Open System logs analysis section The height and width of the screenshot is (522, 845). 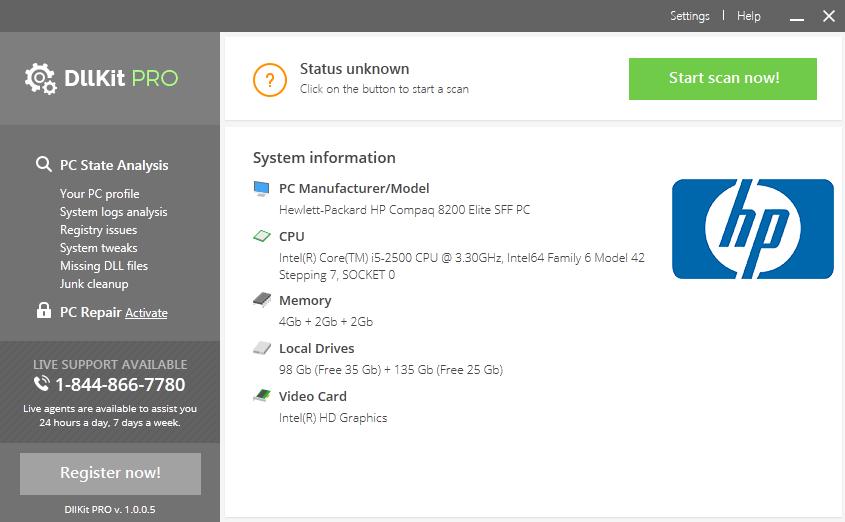[x=113, y=212]
